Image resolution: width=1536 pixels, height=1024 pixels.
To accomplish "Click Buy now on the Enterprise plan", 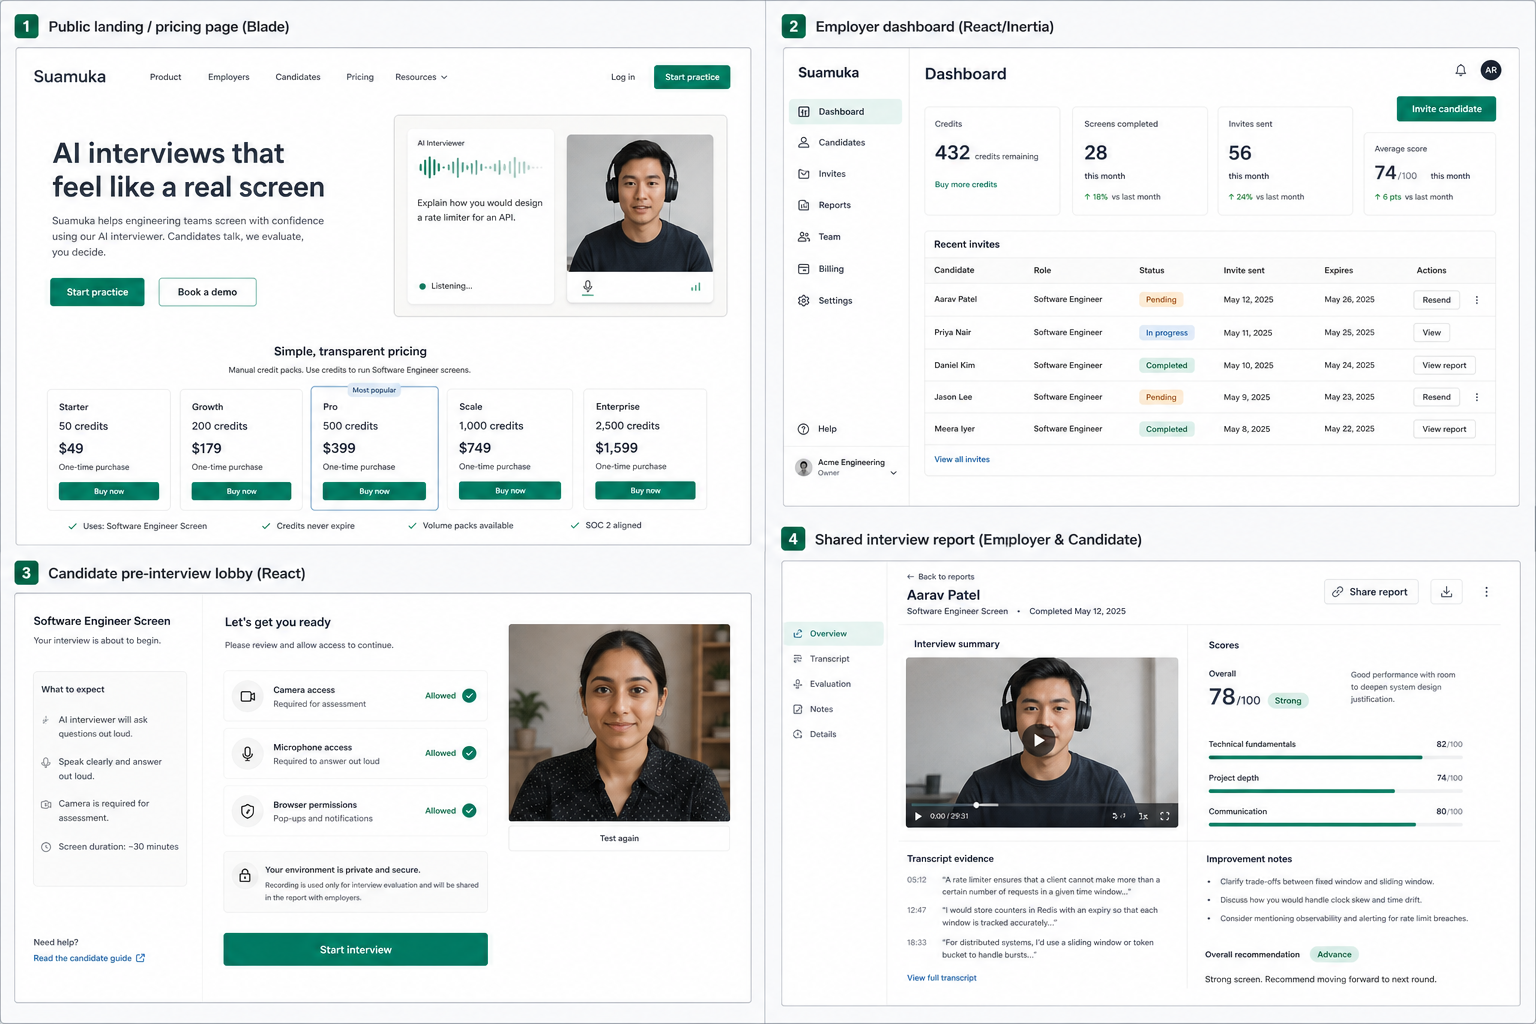I will tap(645, 491).
